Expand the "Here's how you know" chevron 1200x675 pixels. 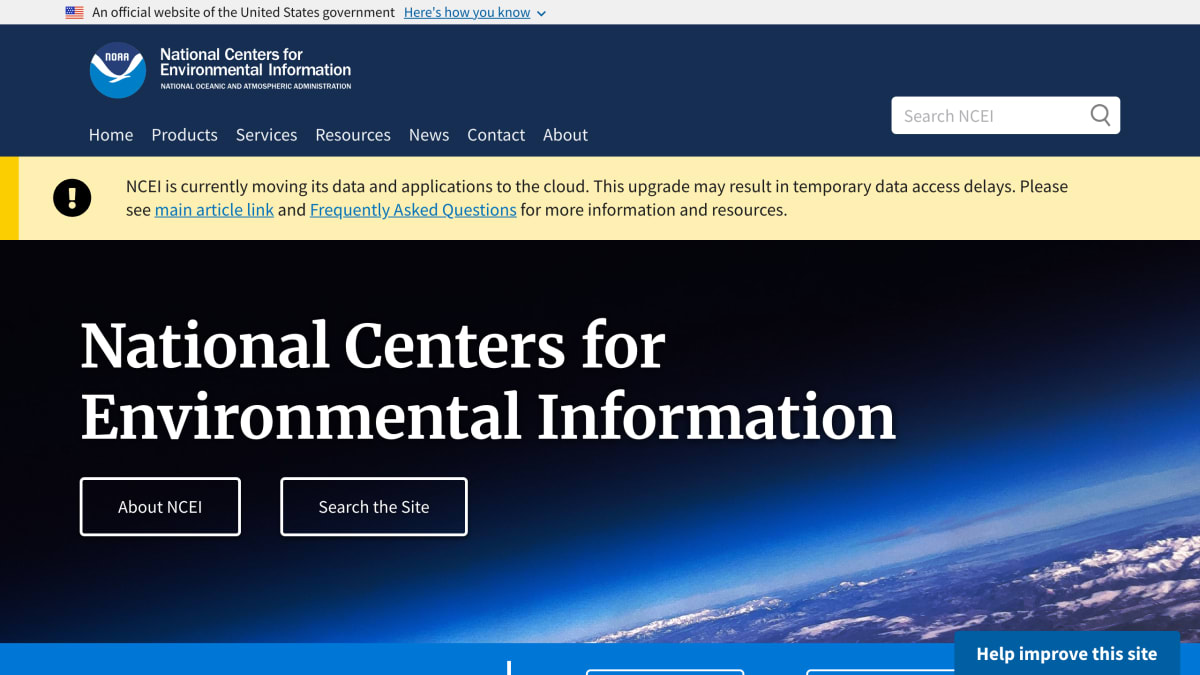click(x=541, y=13)
